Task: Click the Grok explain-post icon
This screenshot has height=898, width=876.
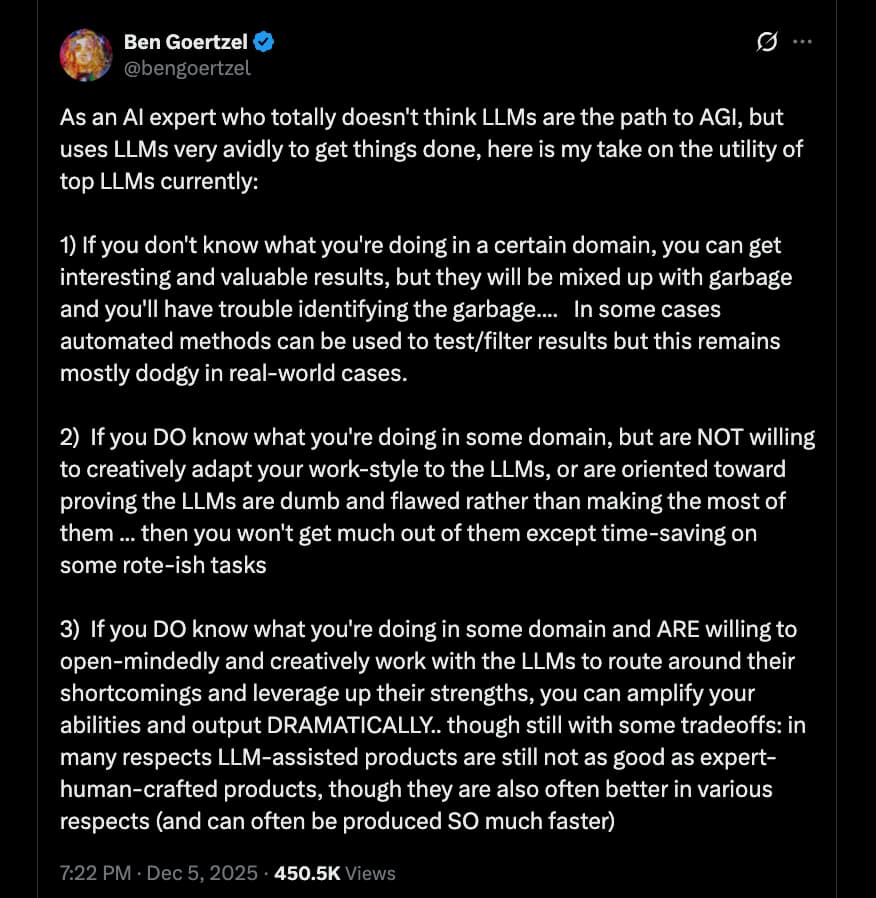Action: point(767,42)
